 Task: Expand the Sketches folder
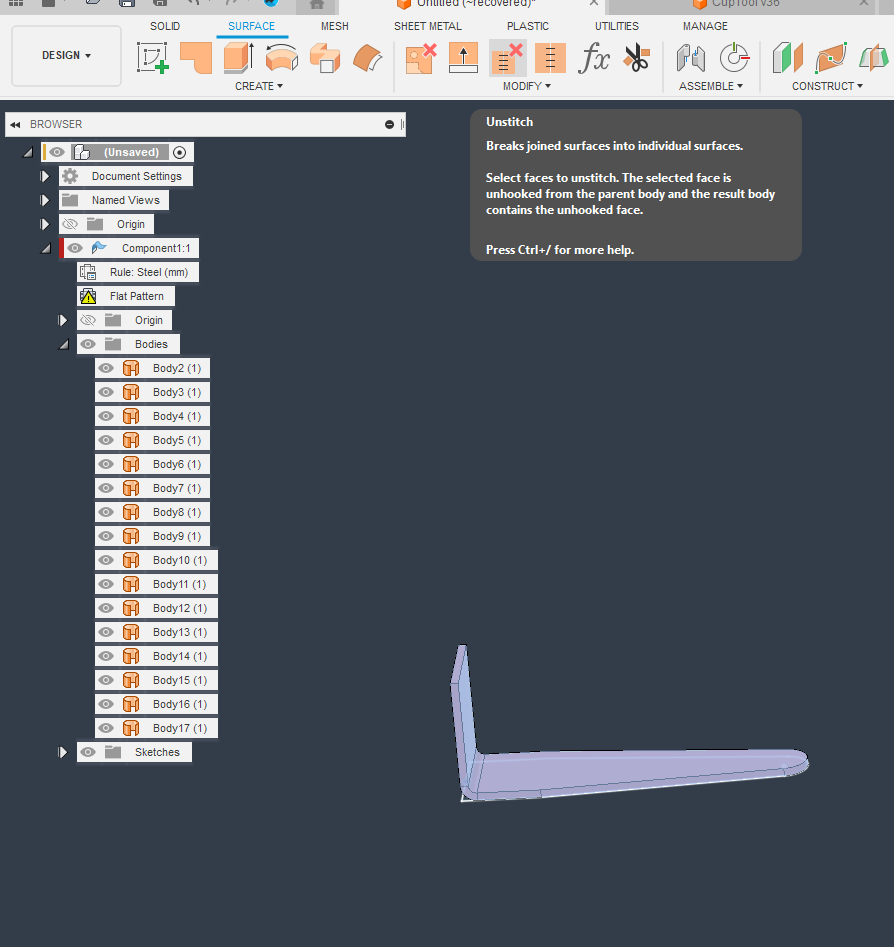[63, 751]
